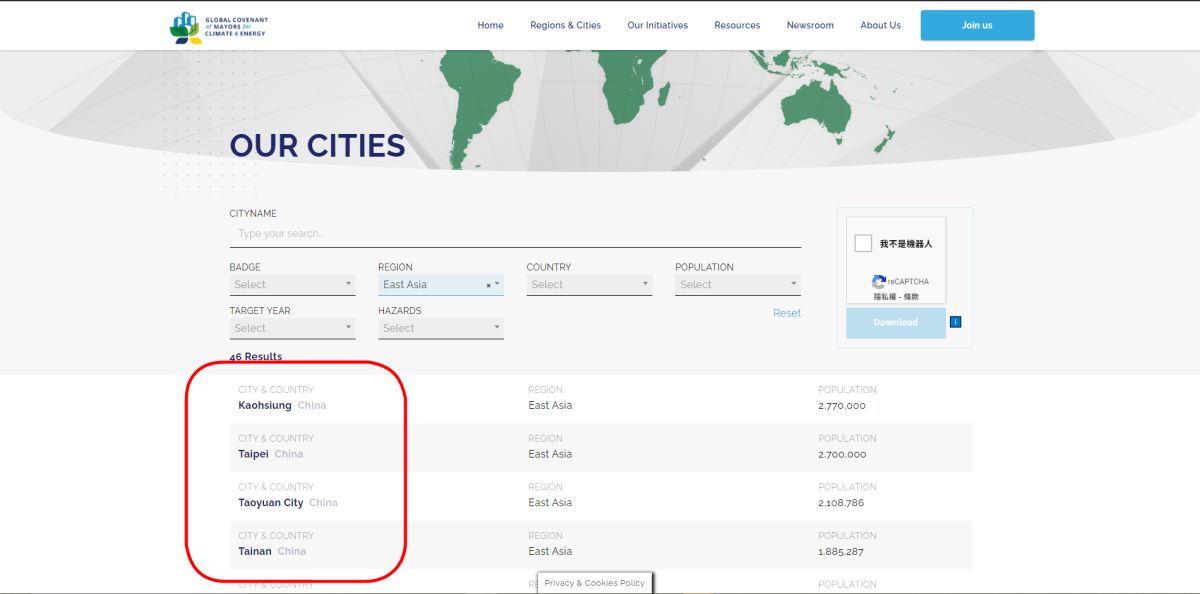Check the reCAPTCHA not-a-robot checkbox
Viewport: 1200px width, 594px height.
[x=863, y=243]
